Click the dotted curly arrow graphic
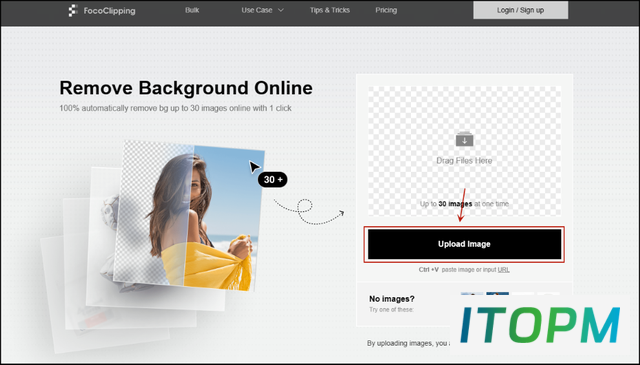This screenshot has height=365, width=640. coord(309,211)
